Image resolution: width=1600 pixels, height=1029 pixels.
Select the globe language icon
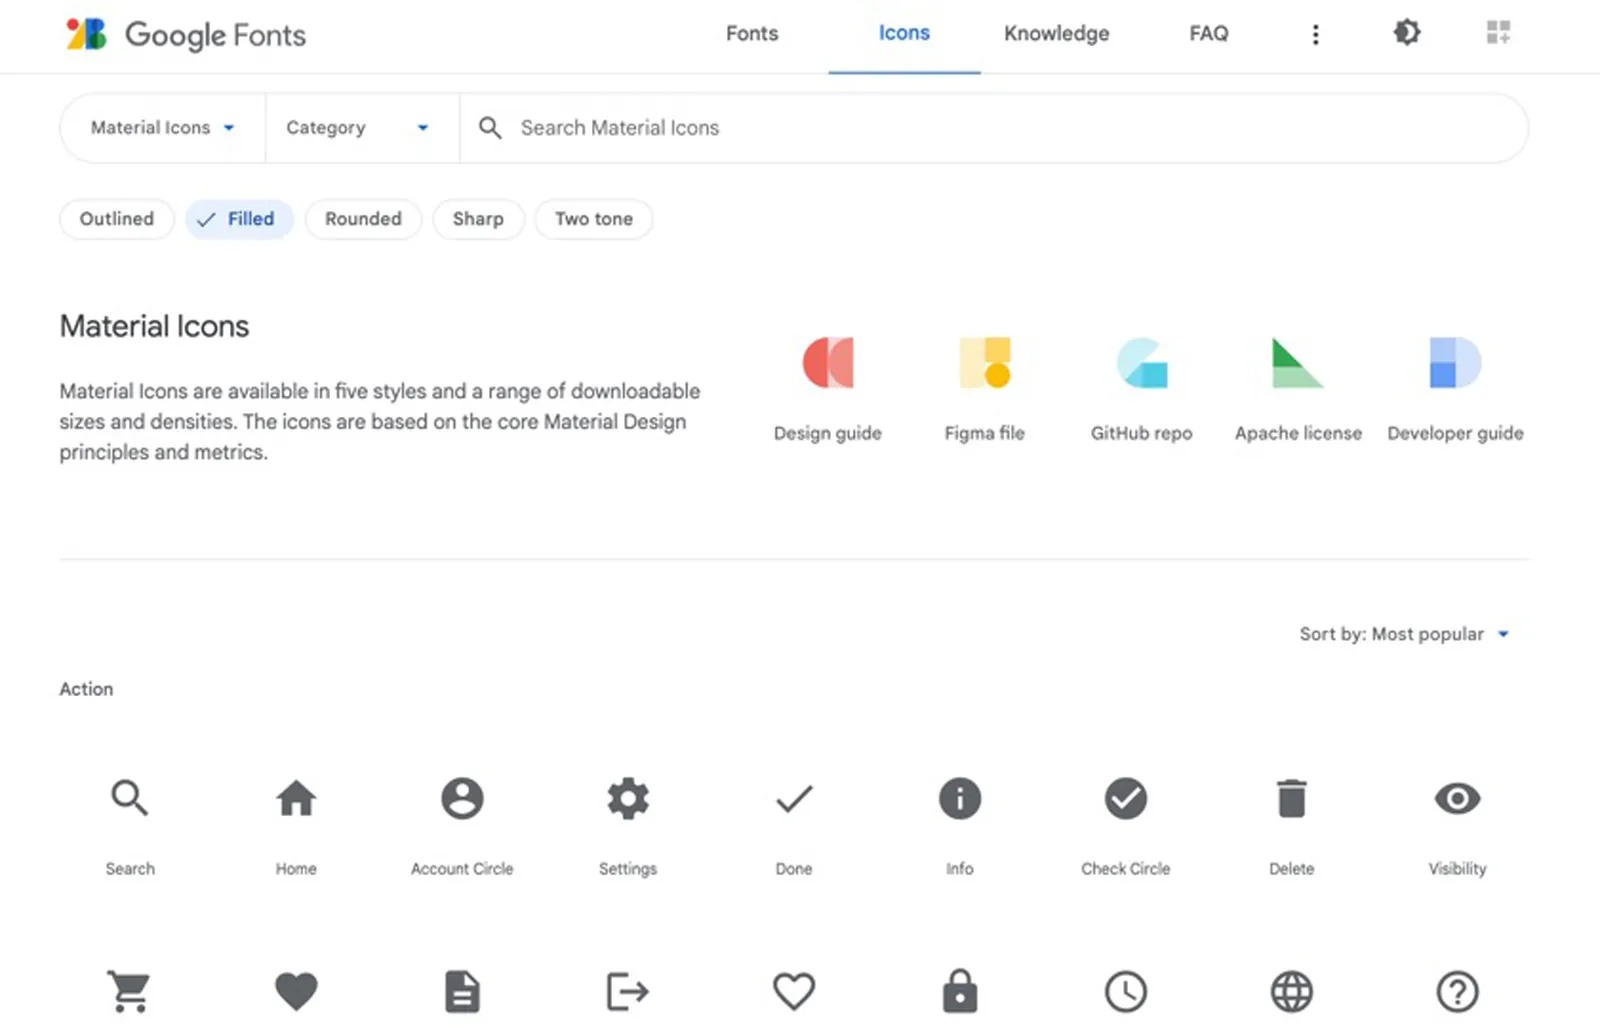coord(1292,992)
